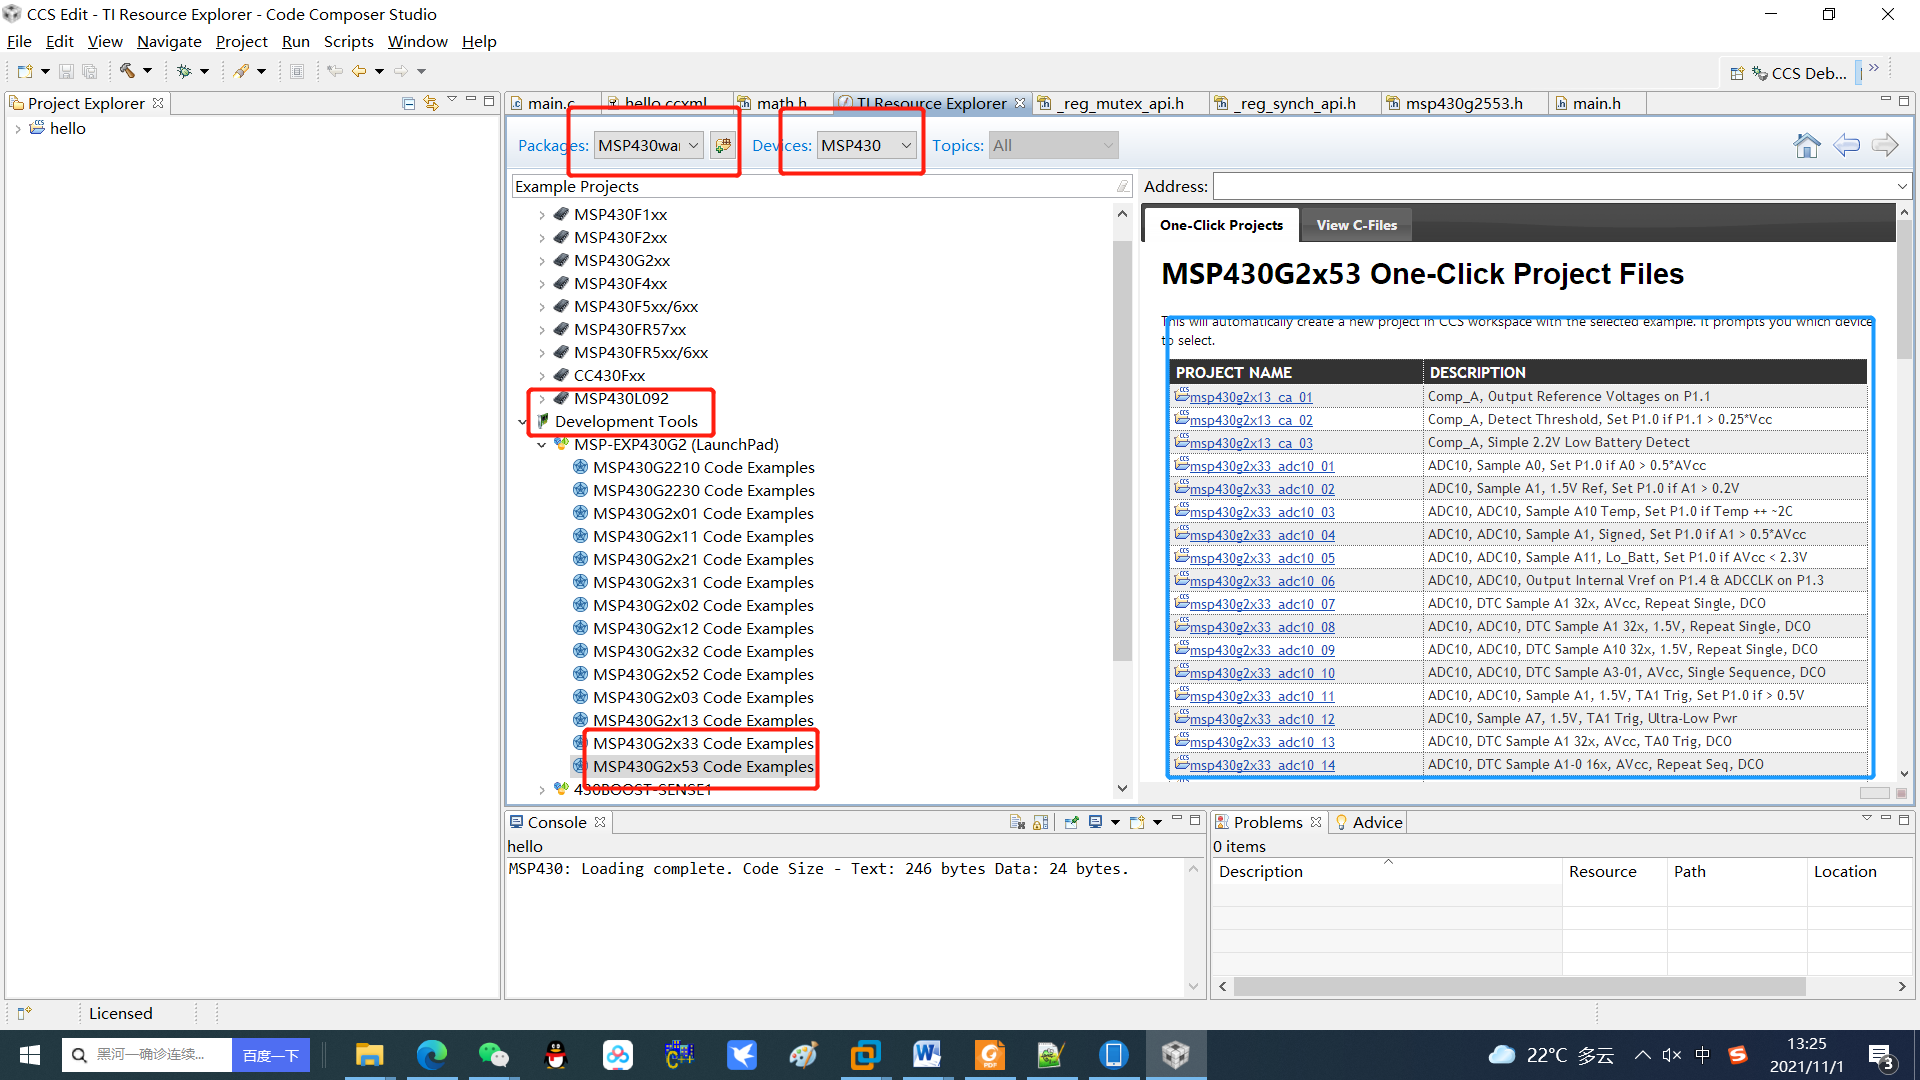Open the Scripts menu
1920x1080 pixels.
coord(348,42)
